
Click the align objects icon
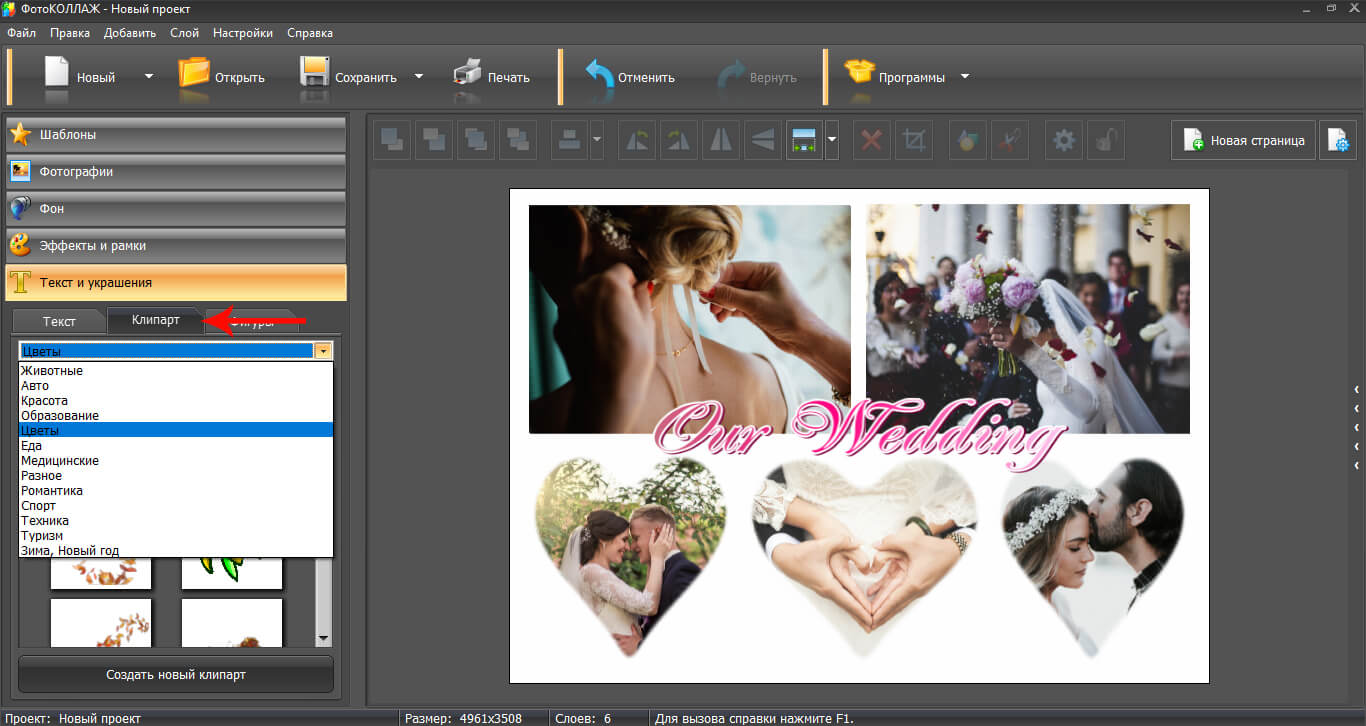[570, 140]
